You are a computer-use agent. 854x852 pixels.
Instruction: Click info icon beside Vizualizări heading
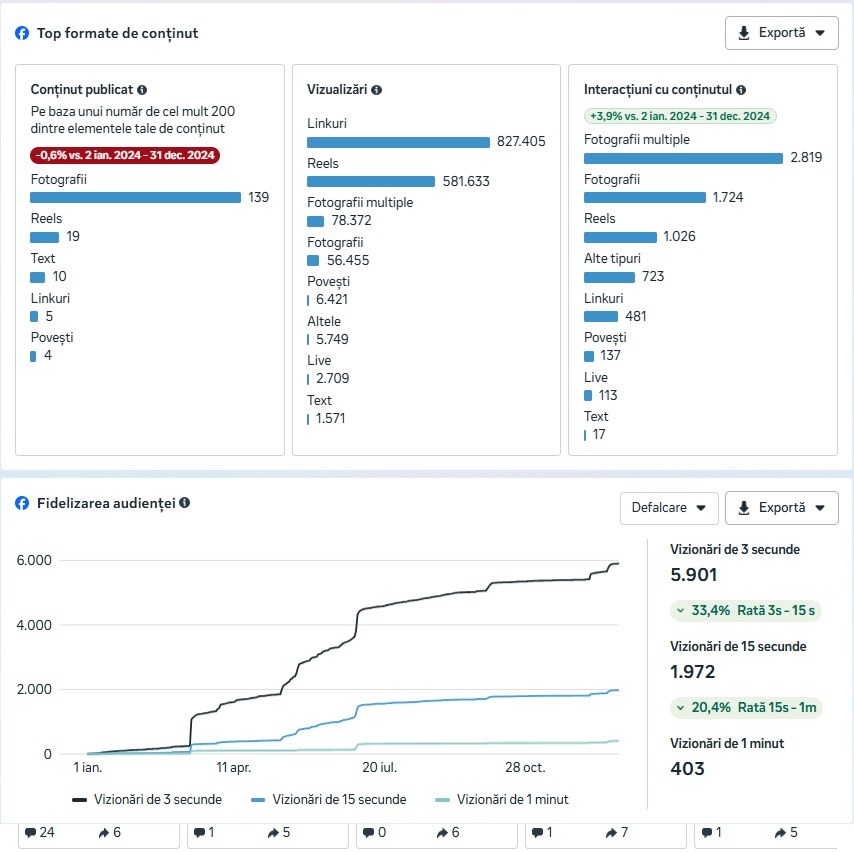[x=376, y=90]
